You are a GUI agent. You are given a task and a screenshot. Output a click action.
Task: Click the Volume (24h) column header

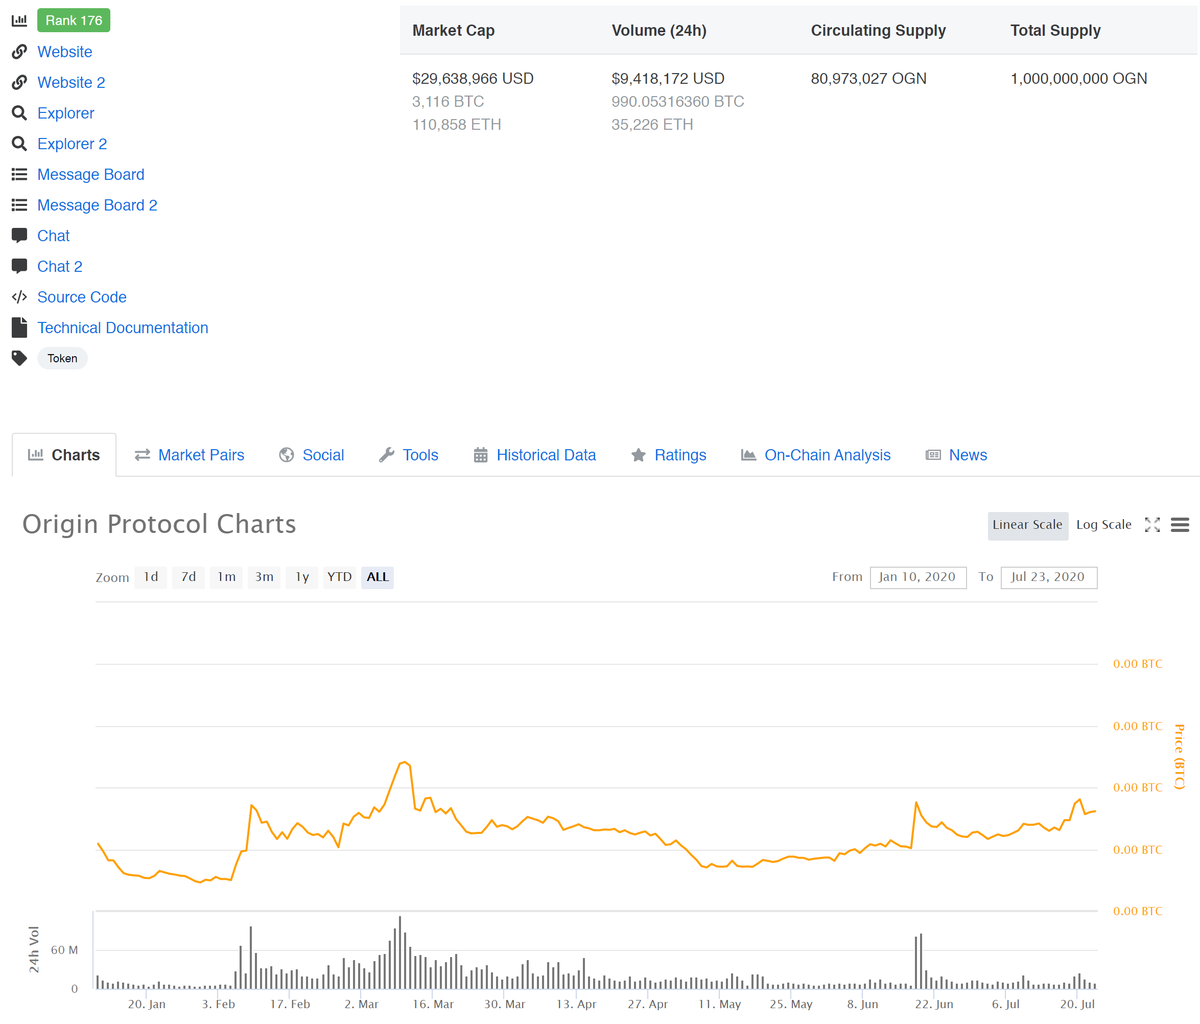click(659, 30)
